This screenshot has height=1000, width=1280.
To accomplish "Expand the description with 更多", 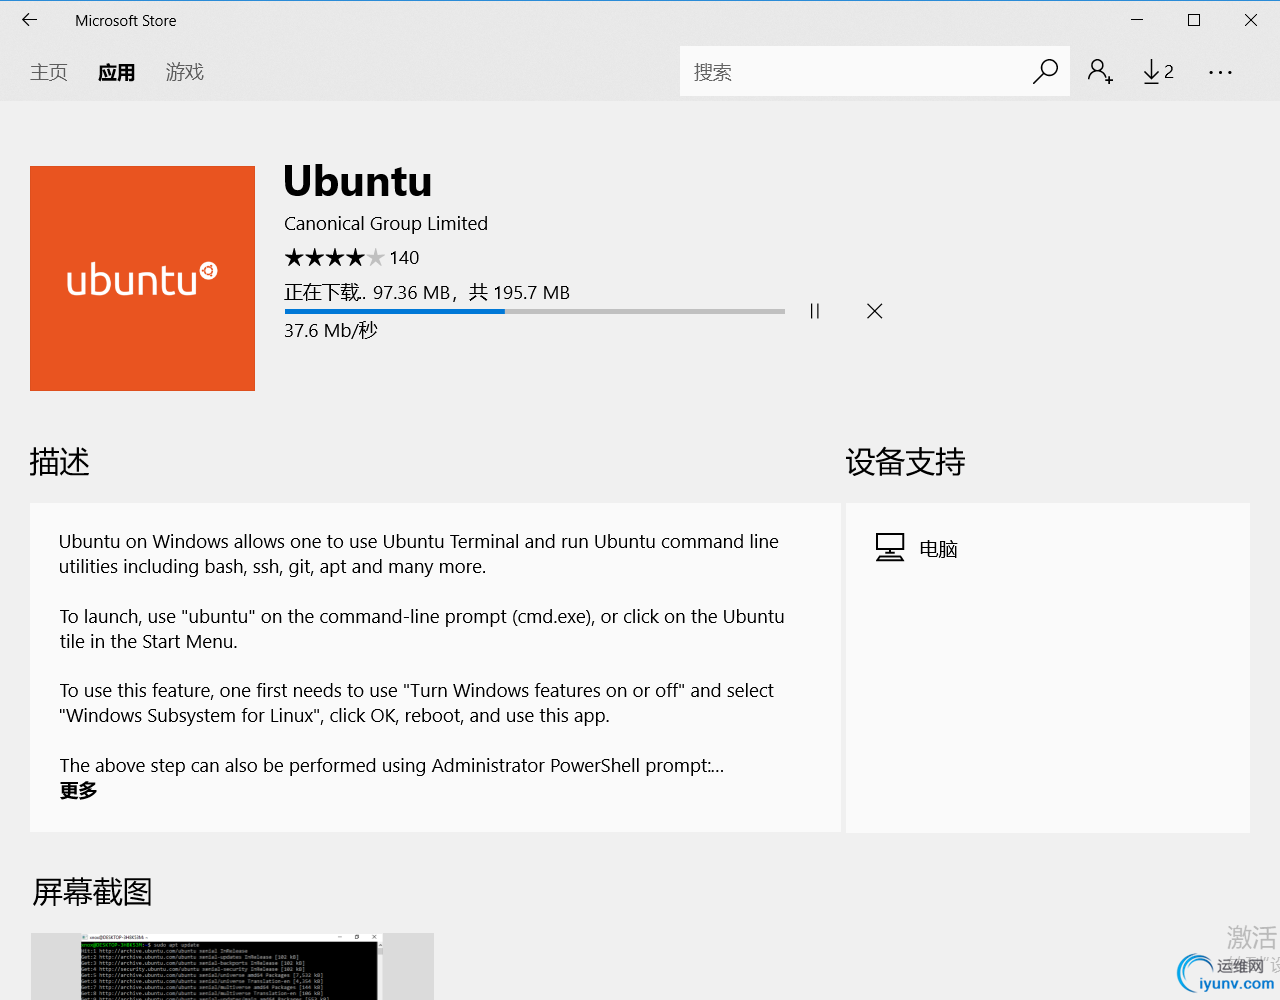I will 78,791.
